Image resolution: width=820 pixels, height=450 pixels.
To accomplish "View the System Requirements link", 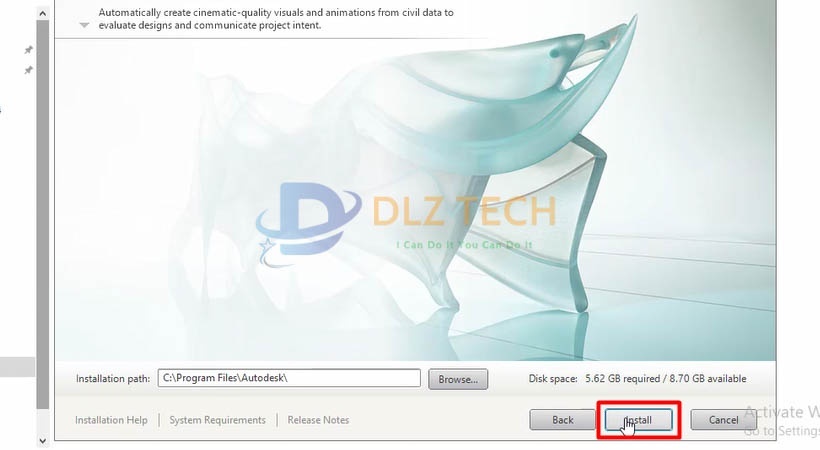I will click(217, 420).
